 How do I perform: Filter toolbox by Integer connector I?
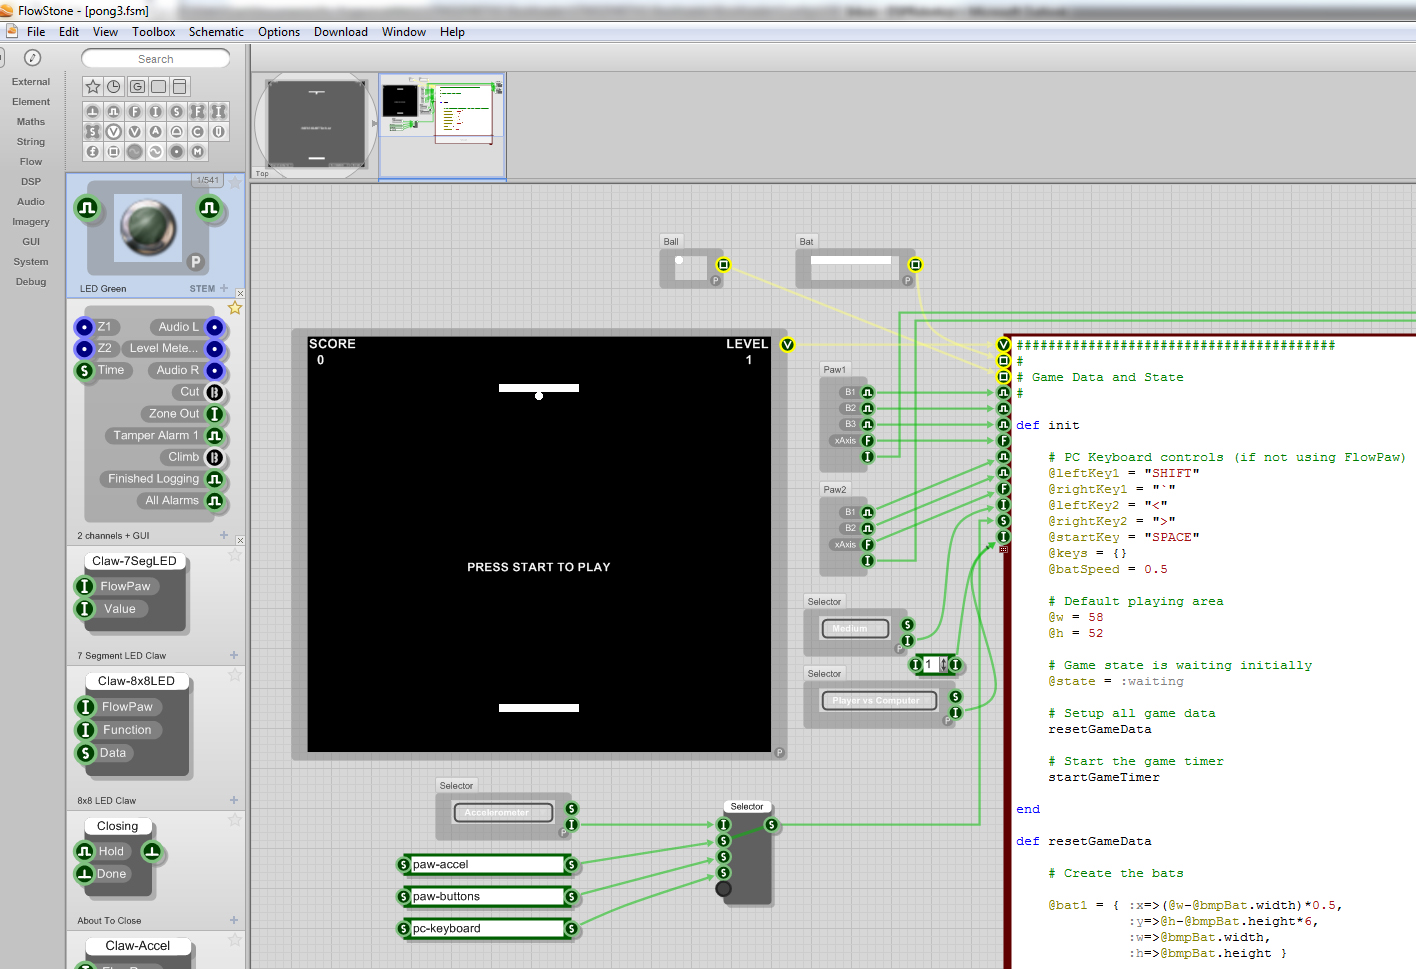[x=156, y=111]
